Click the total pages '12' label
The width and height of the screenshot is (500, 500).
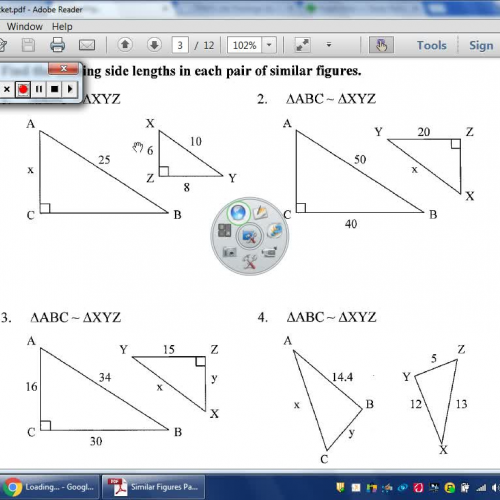tap(209, 45)
